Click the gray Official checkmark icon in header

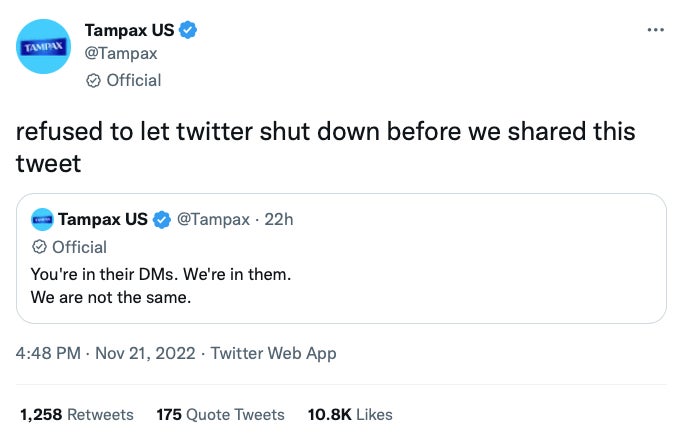pyautogui.click(x=93, y=80)
